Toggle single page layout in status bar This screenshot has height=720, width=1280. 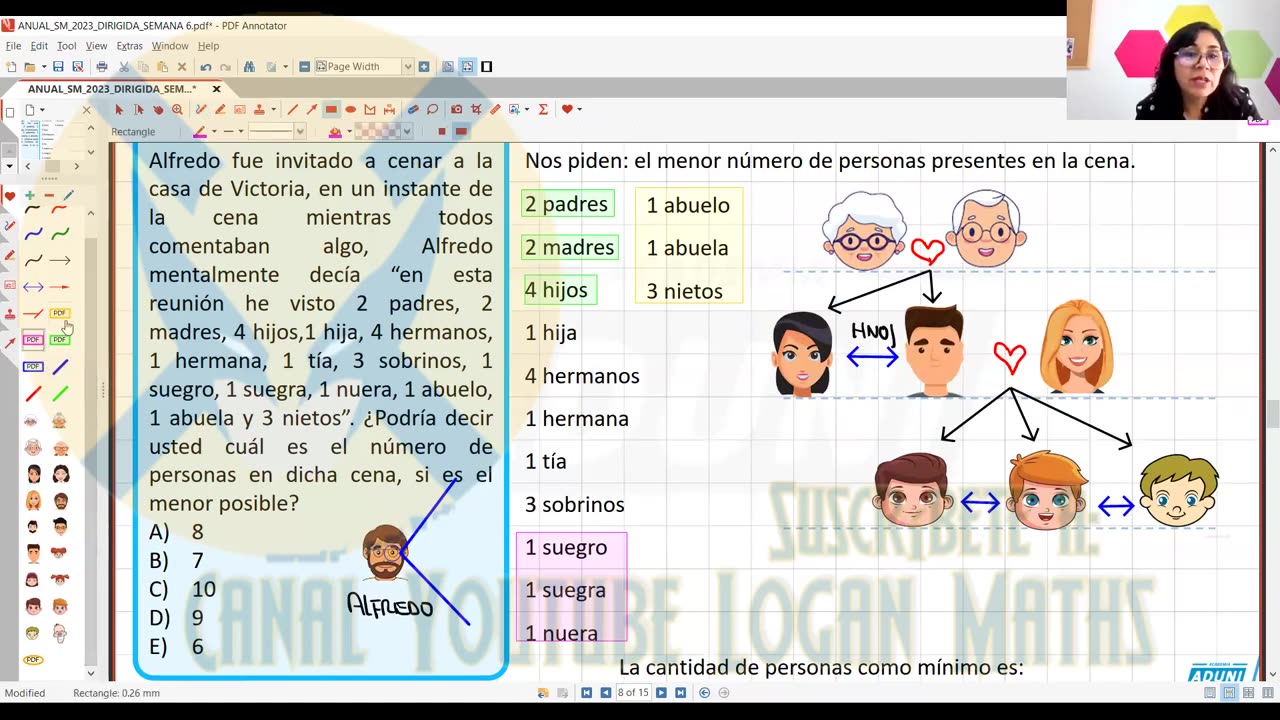[x=1210, y=692]
